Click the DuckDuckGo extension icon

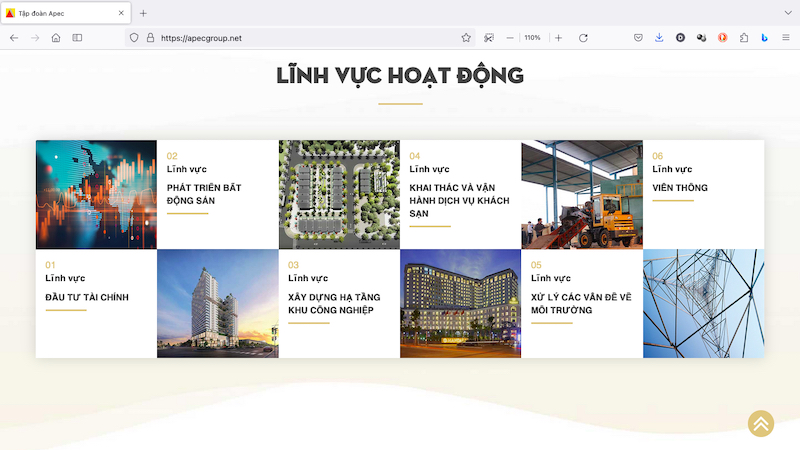723,38
